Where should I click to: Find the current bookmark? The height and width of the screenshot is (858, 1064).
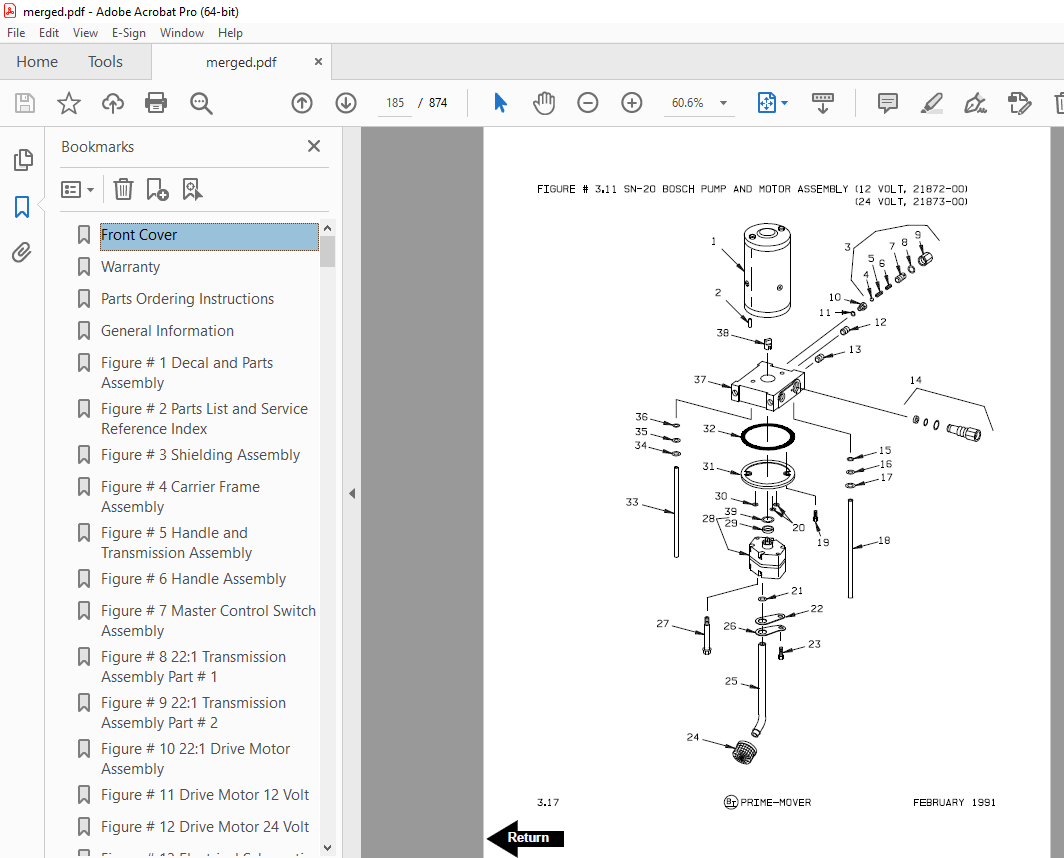coord(192,189)
